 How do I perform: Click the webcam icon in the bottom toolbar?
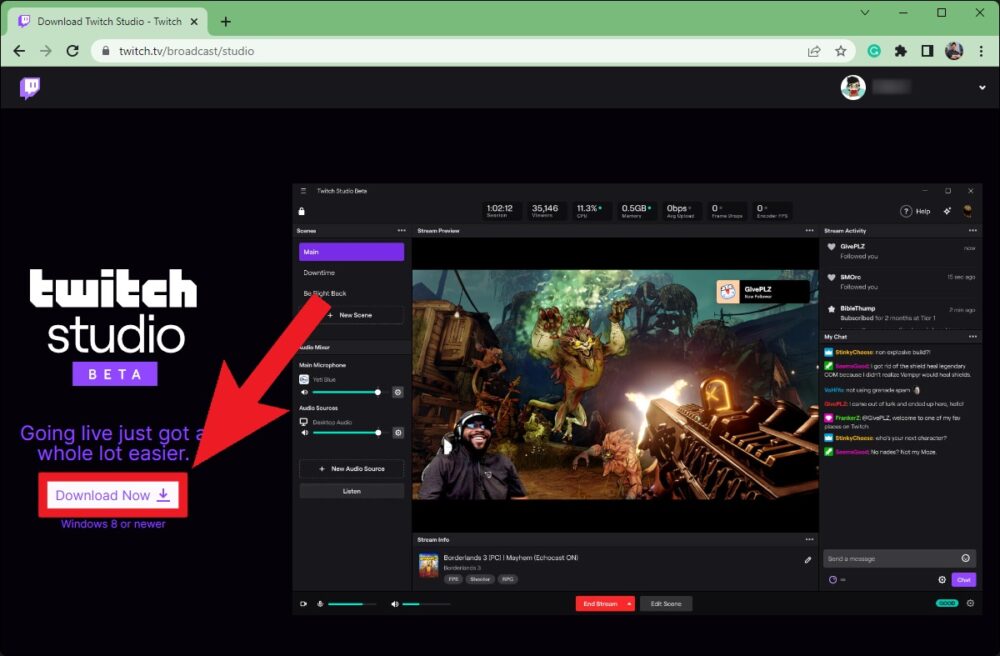pos(304,604)
